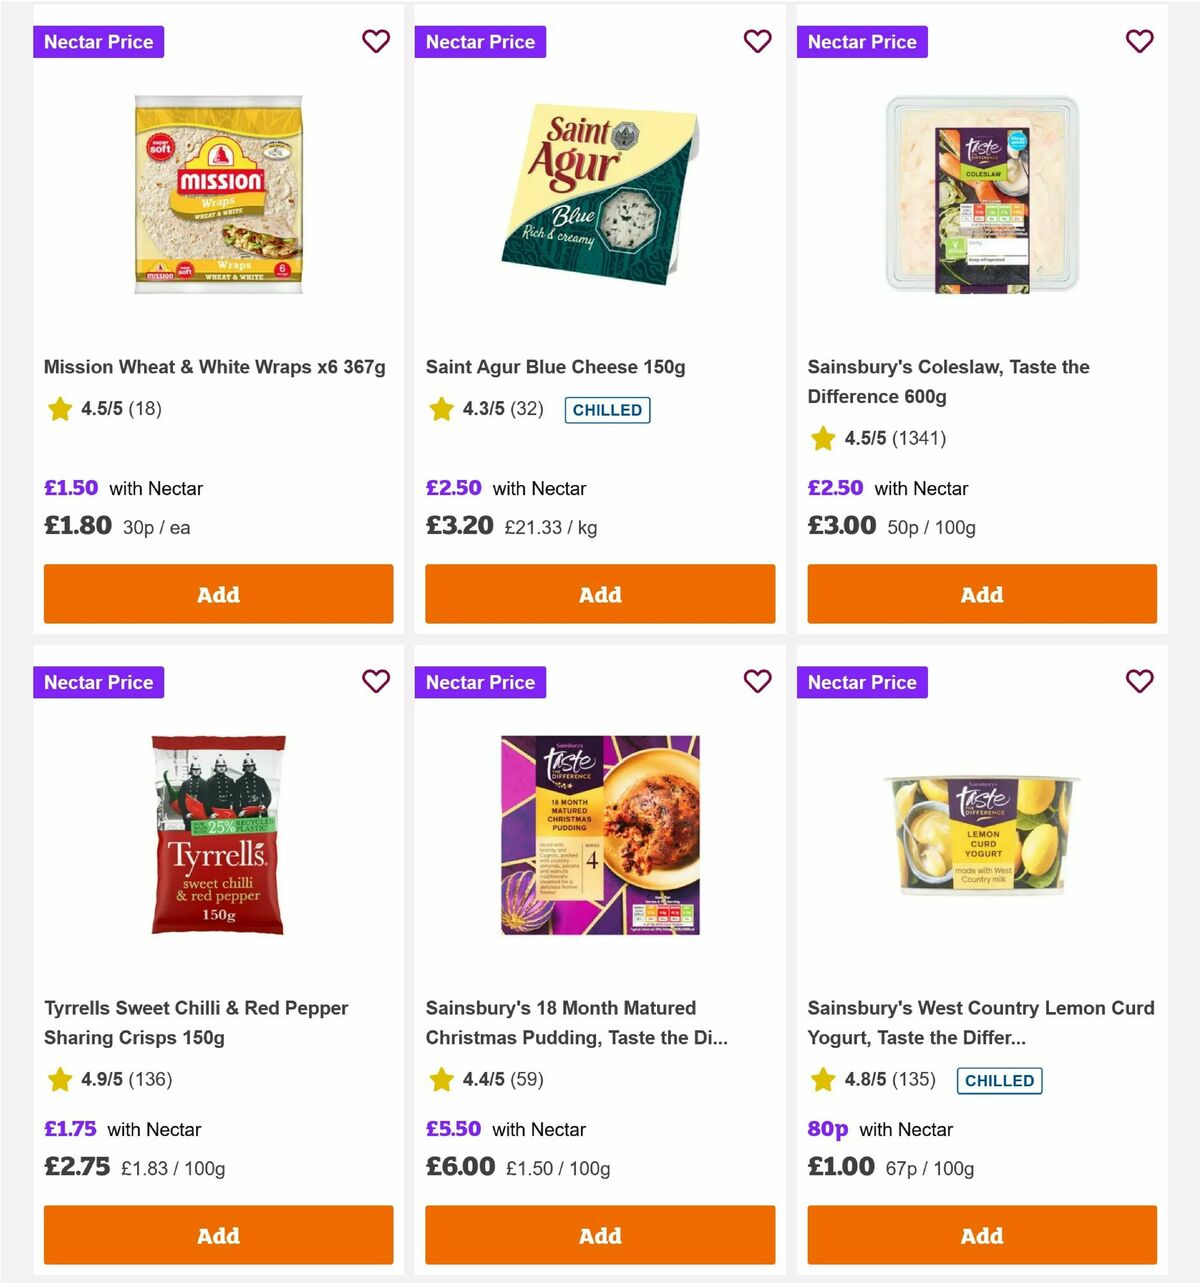Click the CHILLED label on the yogurt card
This screenshot has width=1200, height=1283.
999,1081
